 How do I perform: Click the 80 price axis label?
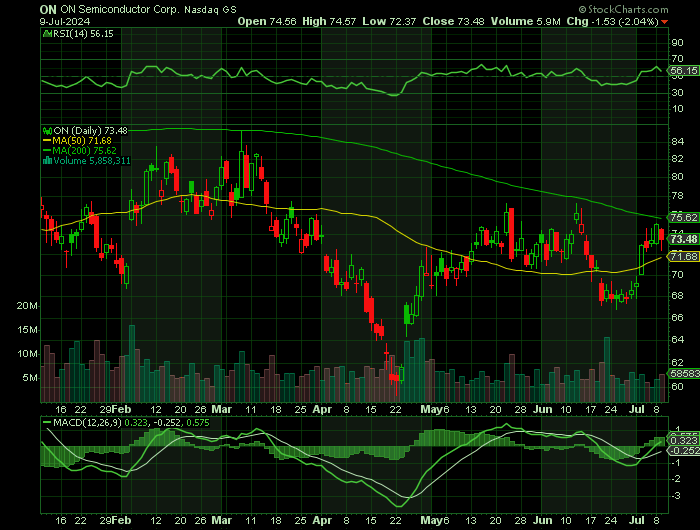click(x=677, y=177)
